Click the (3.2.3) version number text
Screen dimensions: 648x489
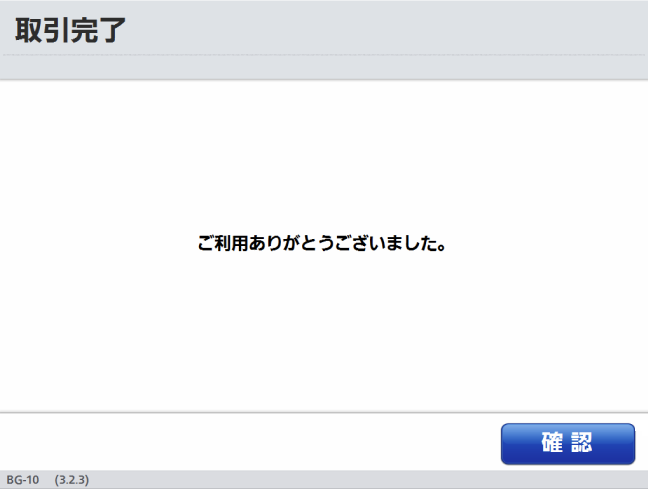(x=71, y=480)
